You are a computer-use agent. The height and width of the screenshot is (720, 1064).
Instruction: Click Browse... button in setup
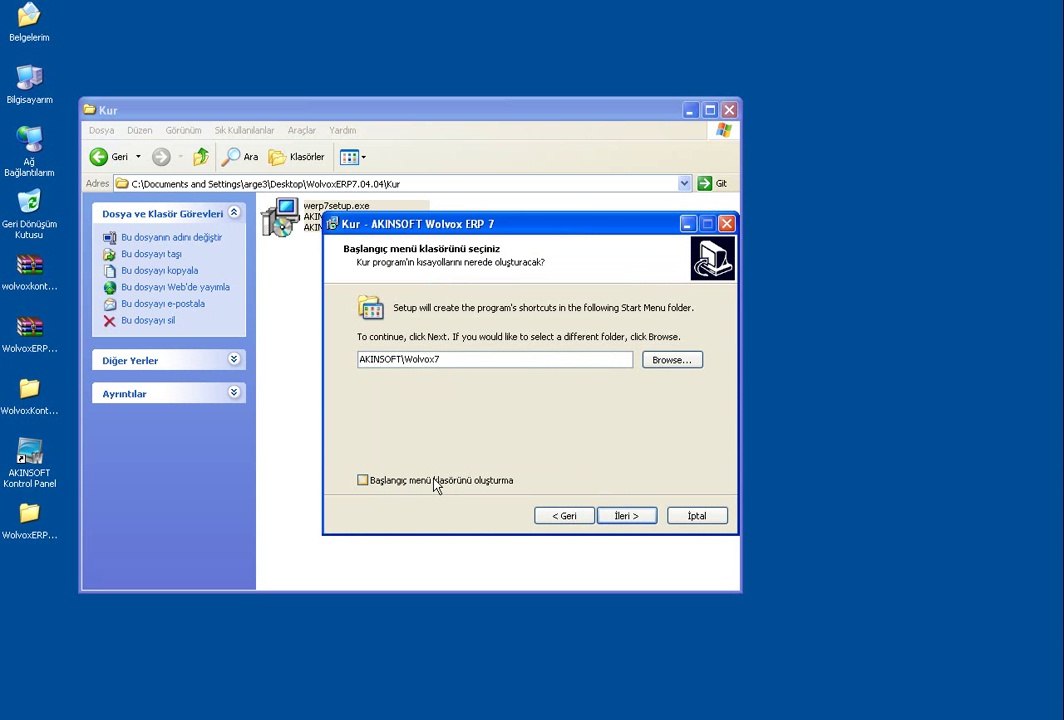click(x=672, y=360)
